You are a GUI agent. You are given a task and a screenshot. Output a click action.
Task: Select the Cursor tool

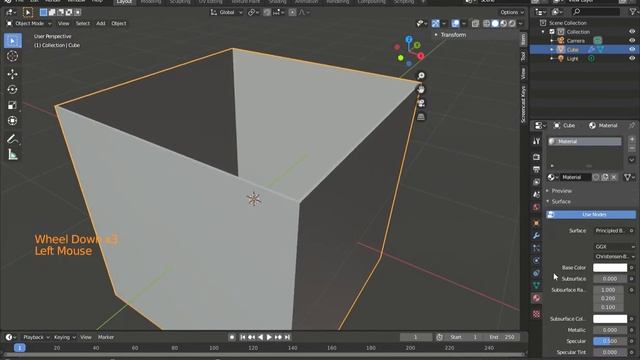13,56
